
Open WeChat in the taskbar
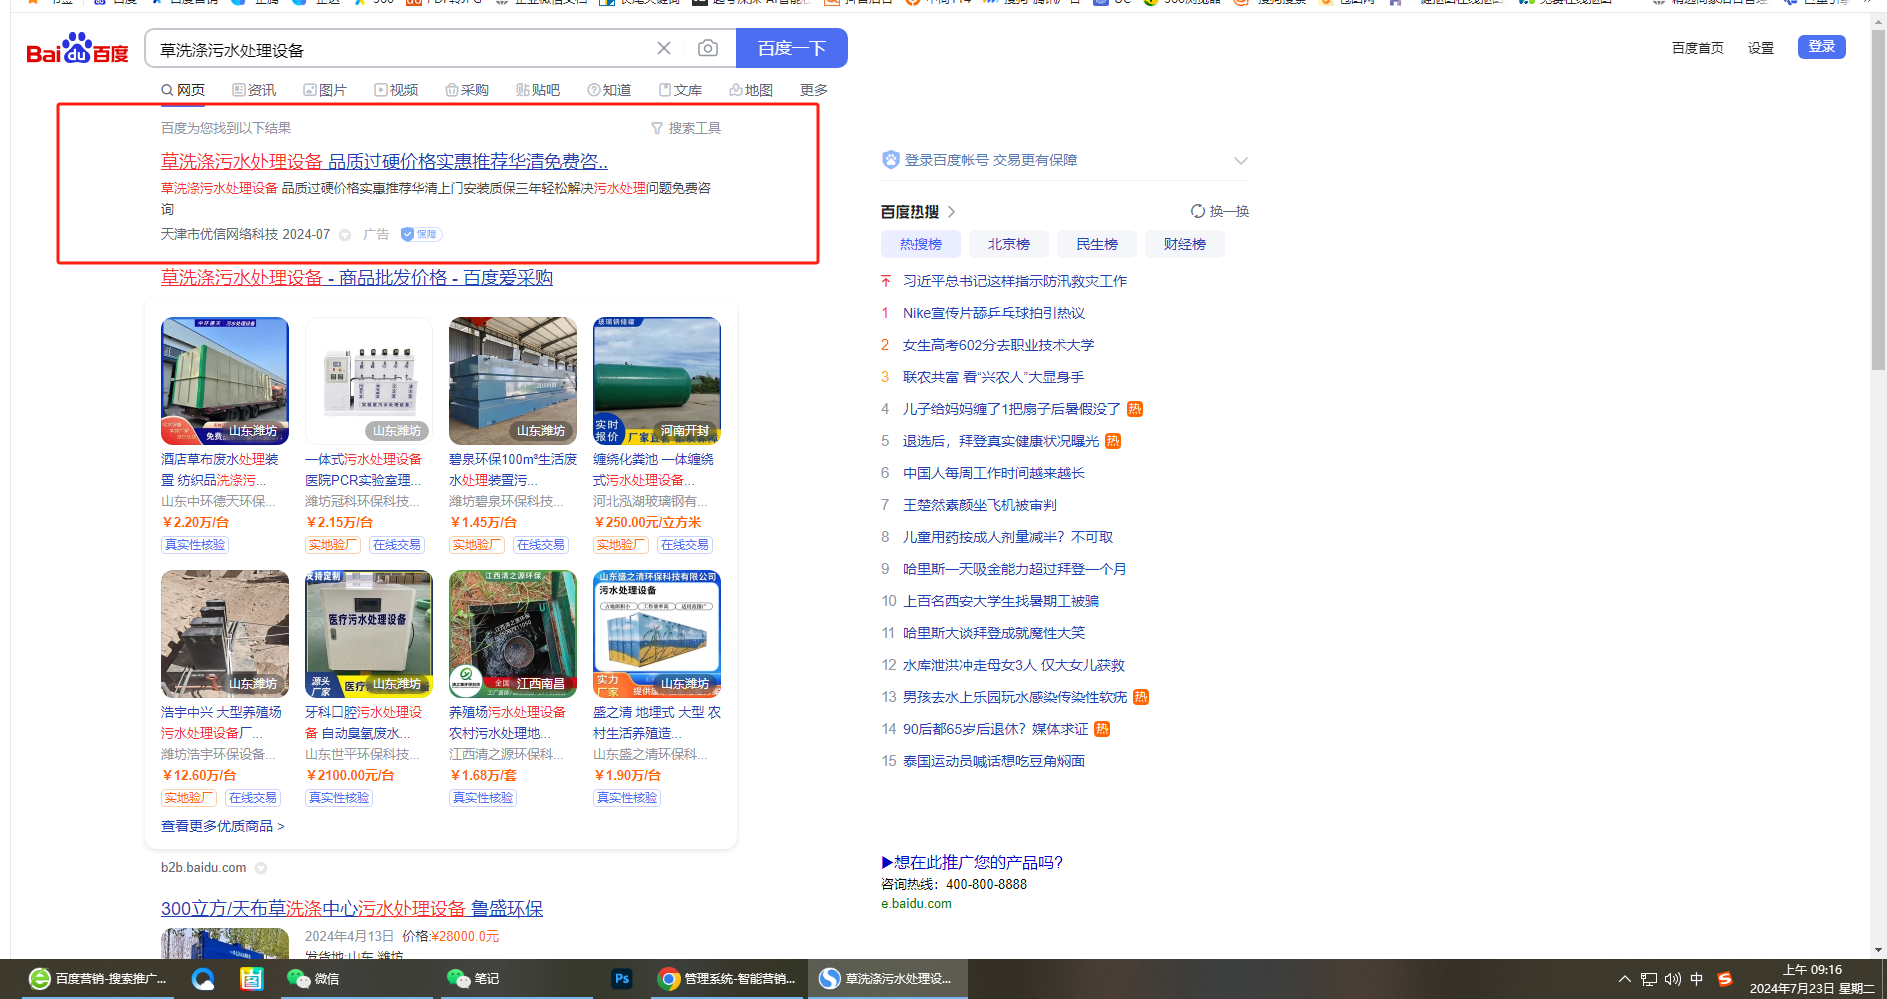coord(313,979)
